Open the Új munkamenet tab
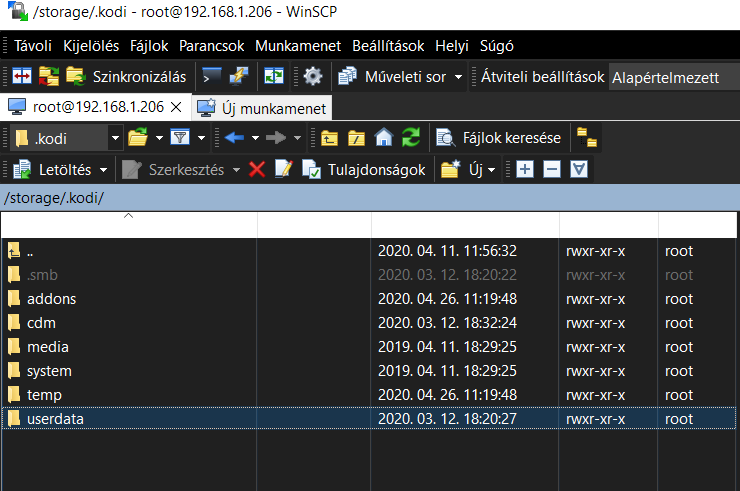This screenshot has width=740, height=491. [262, 108]
